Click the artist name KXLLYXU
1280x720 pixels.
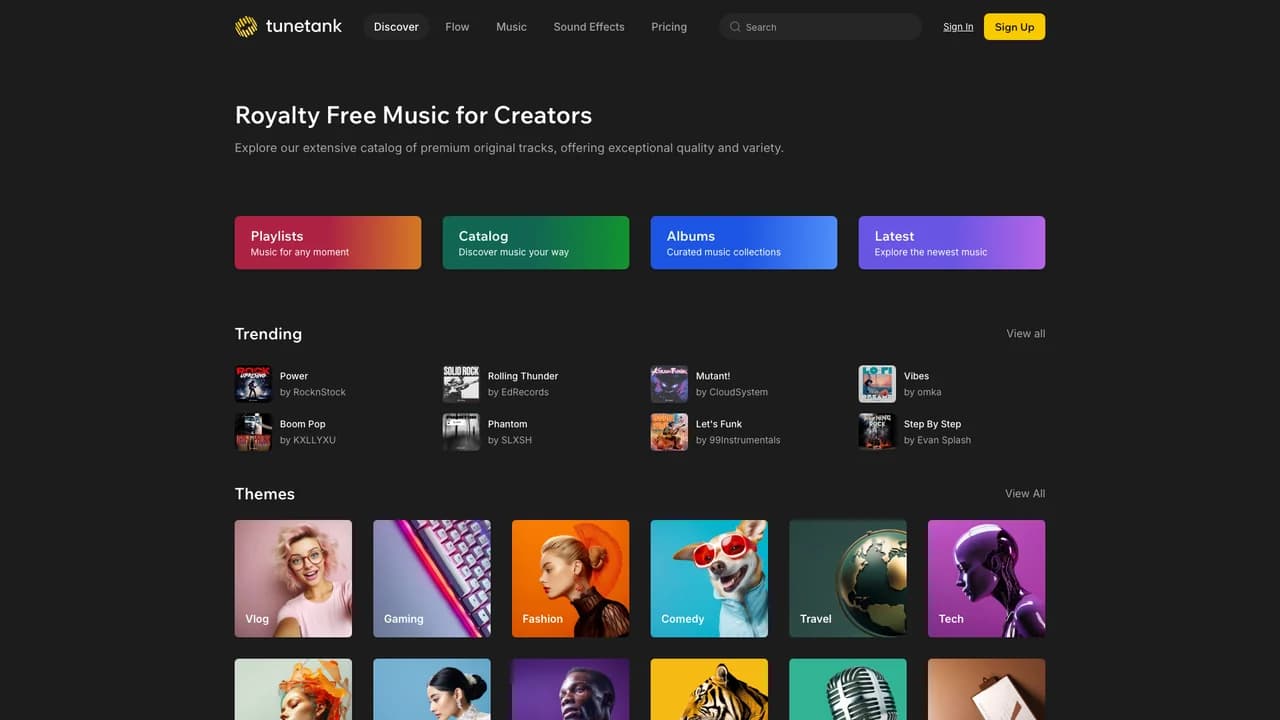click(314, 440)
